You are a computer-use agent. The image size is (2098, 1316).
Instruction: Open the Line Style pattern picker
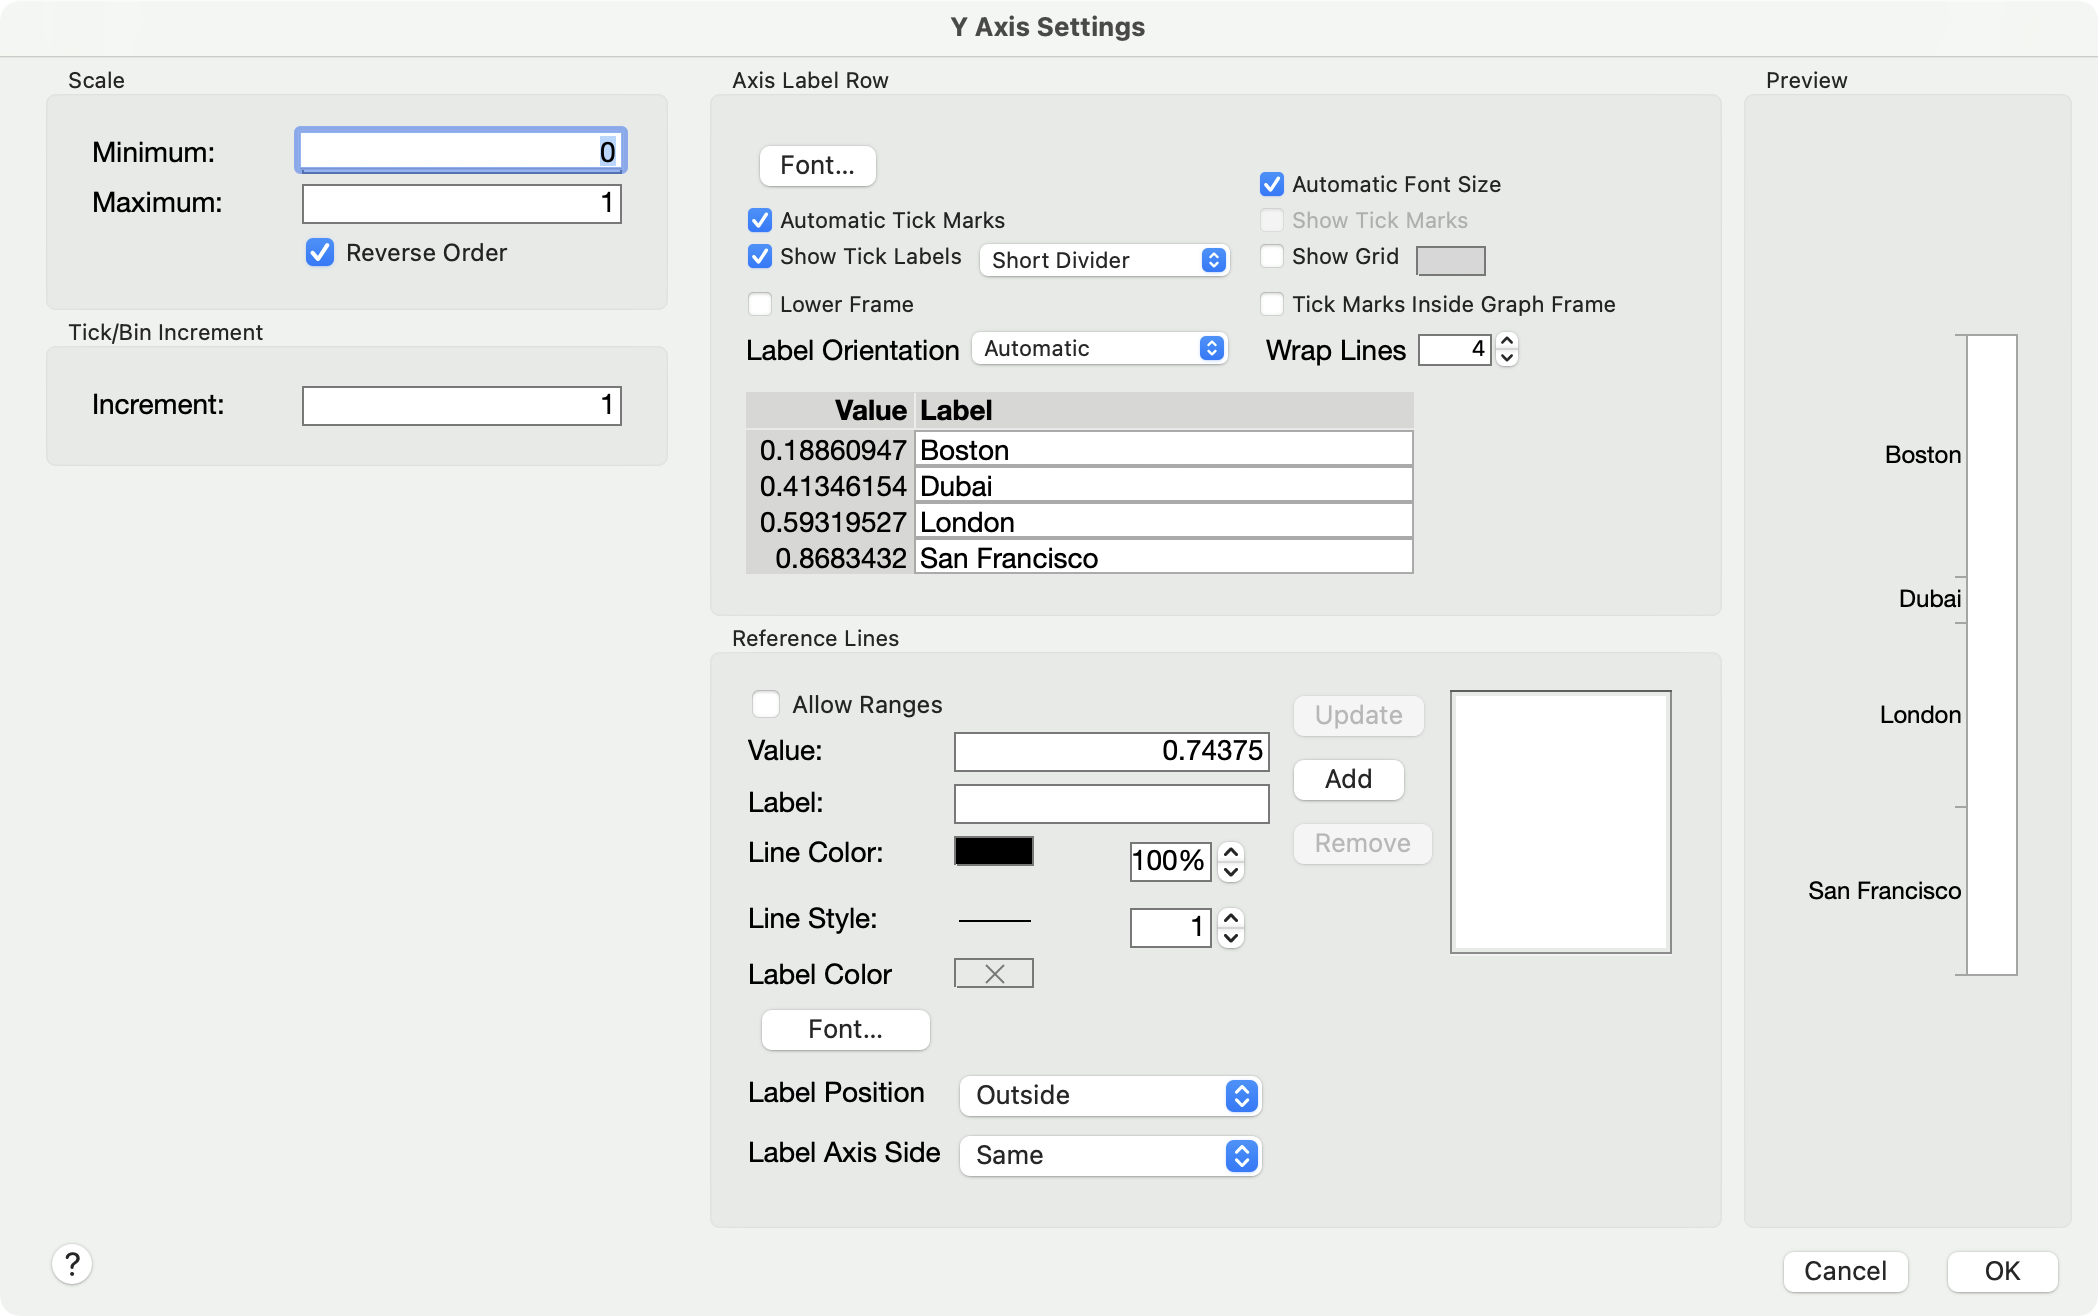[x=994, y=920]
